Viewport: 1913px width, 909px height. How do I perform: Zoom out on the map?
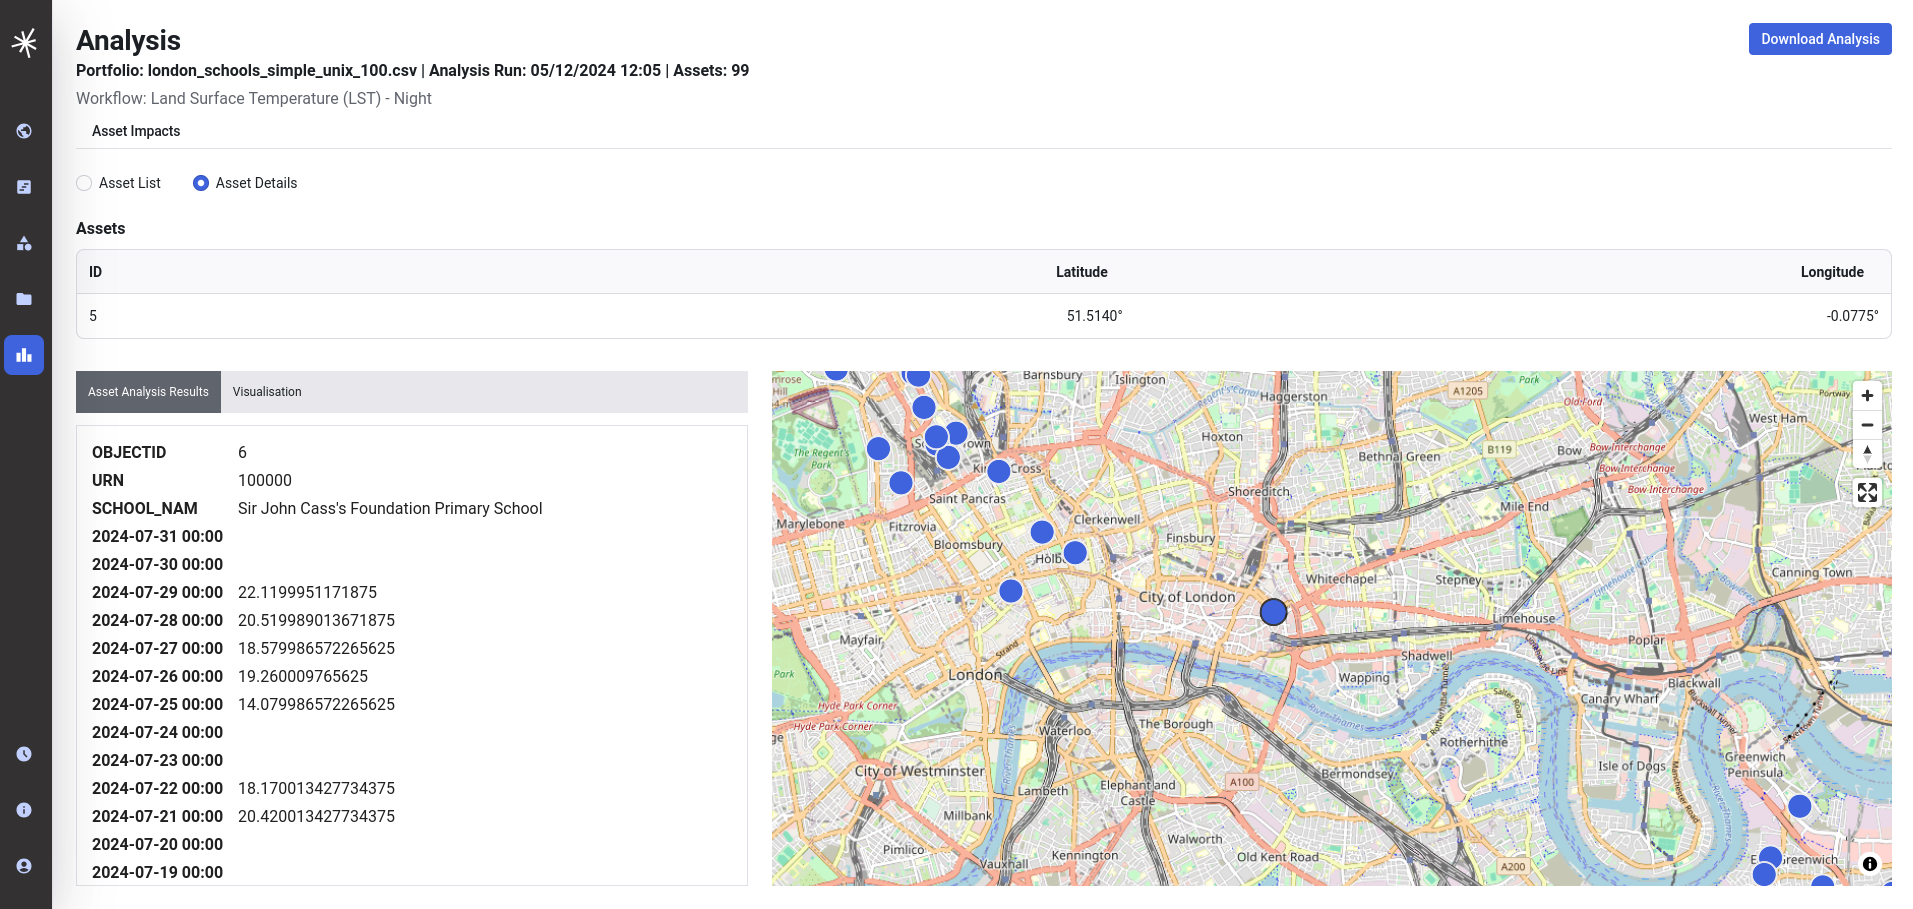1867,425
